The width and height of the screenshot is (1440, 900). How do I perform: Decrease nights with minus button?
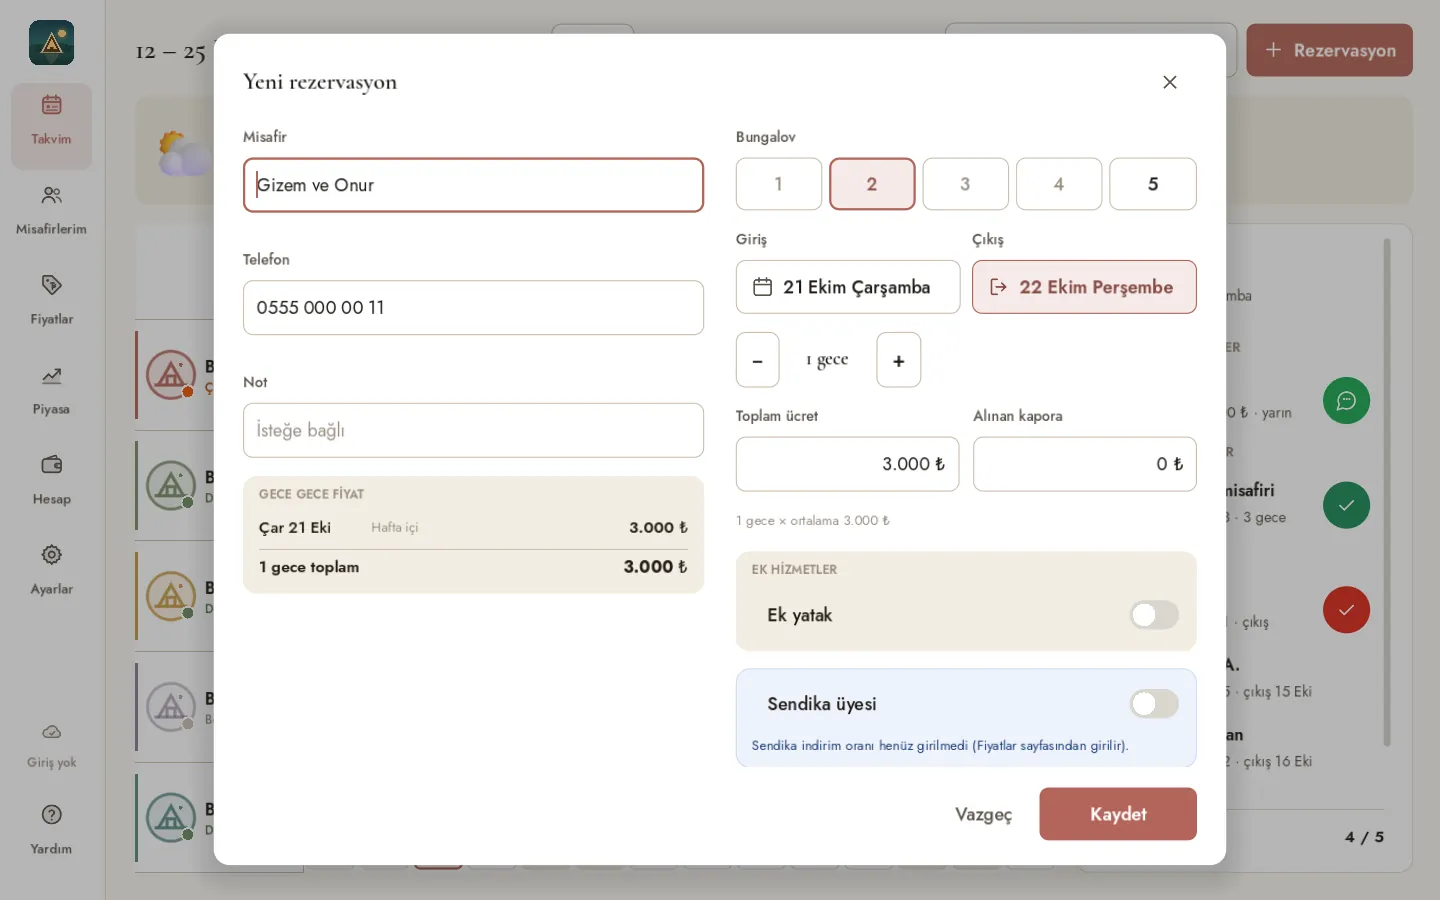coord(757,360)
